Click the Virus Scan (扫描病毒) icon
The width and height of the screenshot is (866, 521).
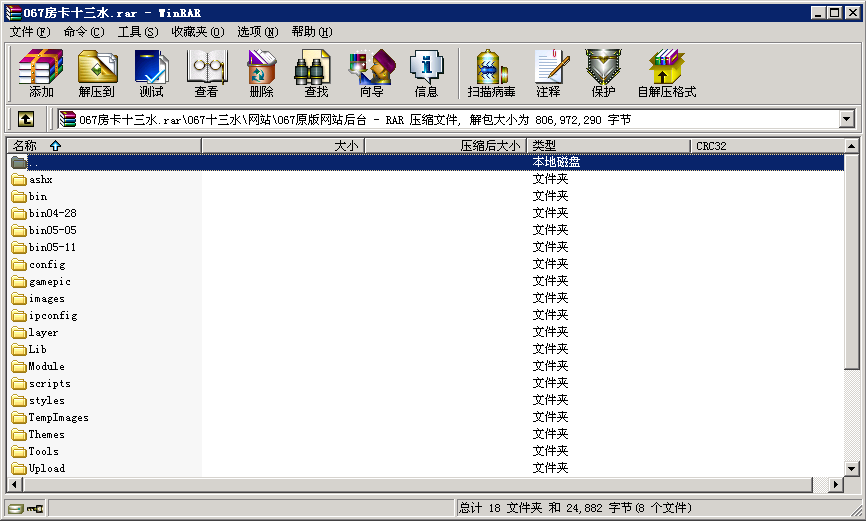click(x=491, y=73)
